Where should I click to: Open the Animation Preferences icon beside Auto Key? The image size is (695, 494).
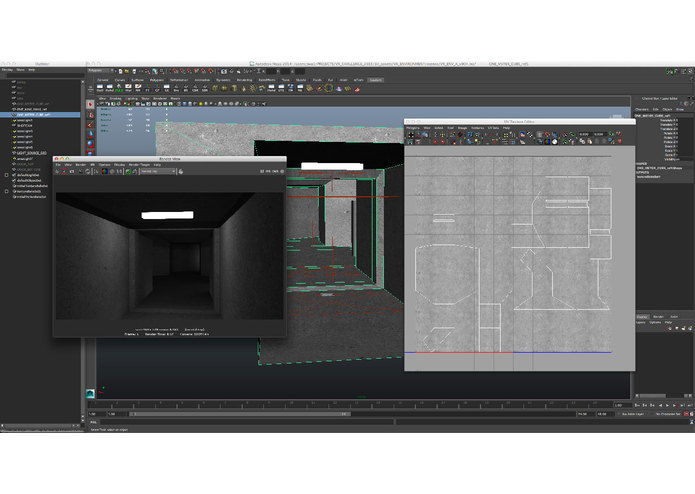tap(692, 414)
